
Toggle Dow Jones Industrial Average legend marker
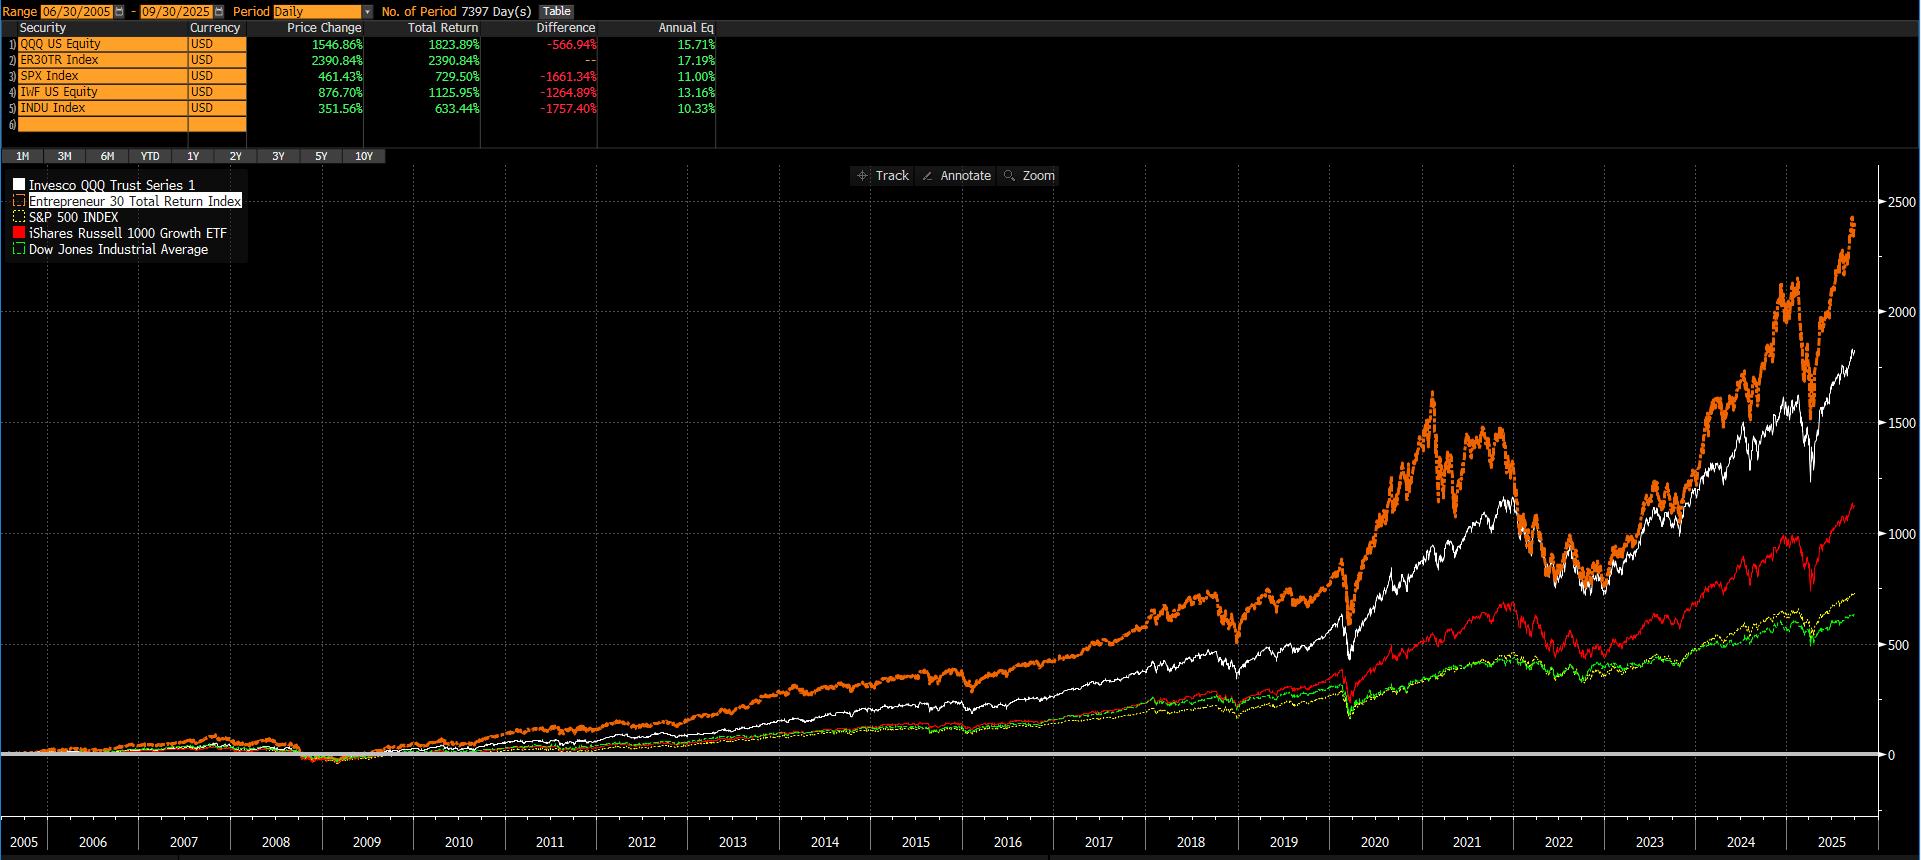[19, 249]
